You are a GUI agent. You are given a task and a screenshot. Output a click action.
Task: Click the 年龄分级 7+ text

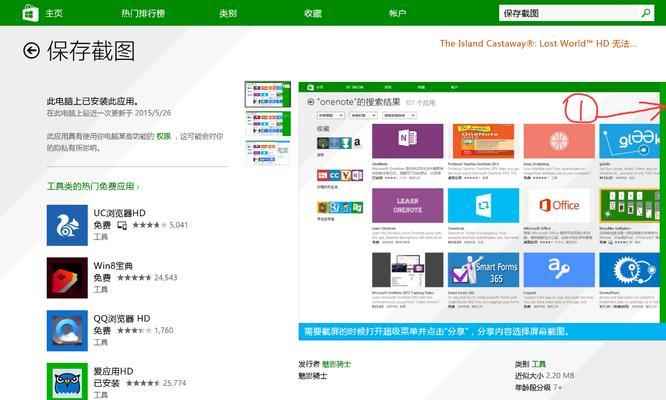pos(539,387)
